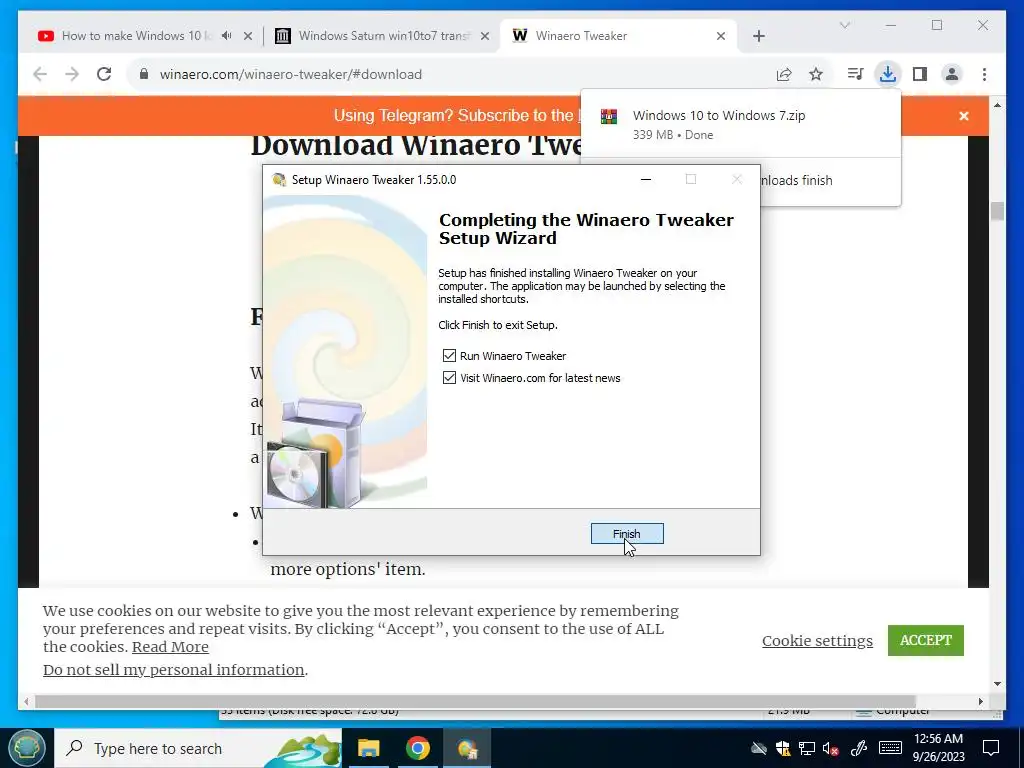Dismiss the orange Telegram banner
1024x768 pixels.
(964, 116)
